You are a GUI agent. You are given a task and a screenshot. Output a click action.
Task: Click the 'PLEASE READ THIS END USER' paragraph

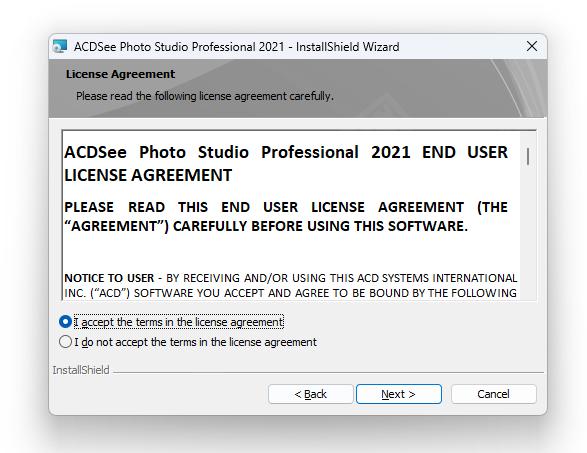pyautogui.click(x=286, y=216)
